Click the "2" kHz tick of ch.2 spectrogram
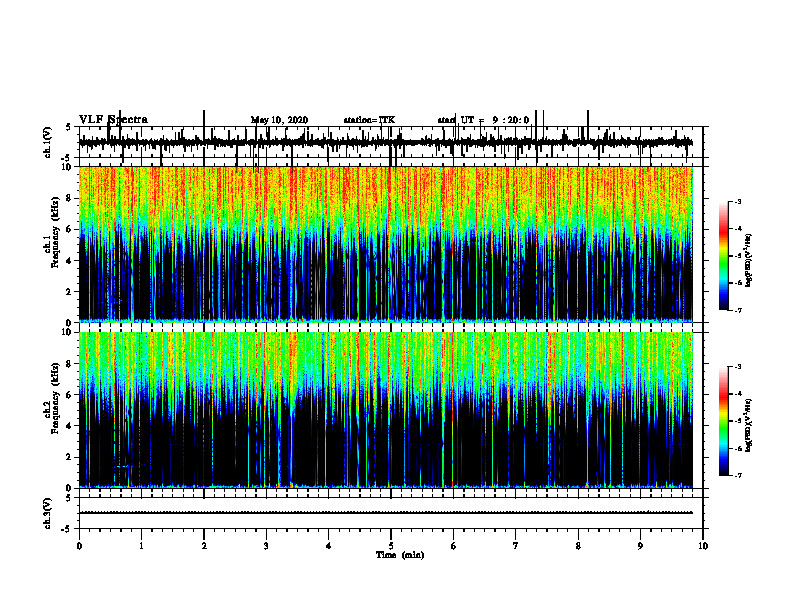This screenshot has width=792, height=612. click(x=70, y=457)
